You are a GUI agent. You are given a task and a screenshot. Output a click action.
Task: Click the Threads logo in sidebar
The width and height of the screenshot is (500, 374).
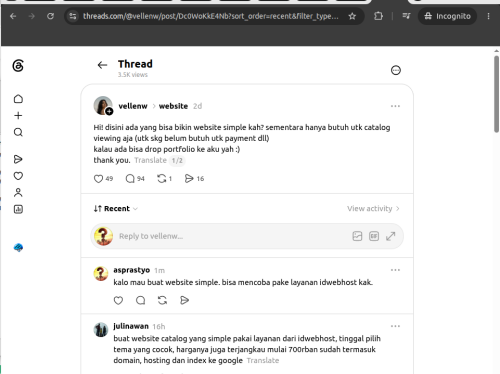tap(18, 66)
